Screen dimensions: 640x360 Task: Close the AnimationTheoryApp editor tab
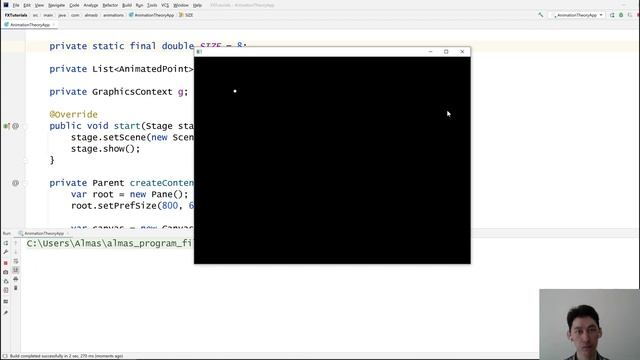tap(54, 25)
